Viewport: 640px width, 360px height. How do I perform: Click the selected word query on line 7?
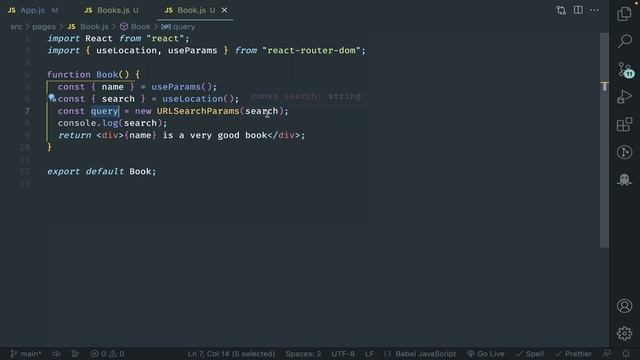point(104,111)
